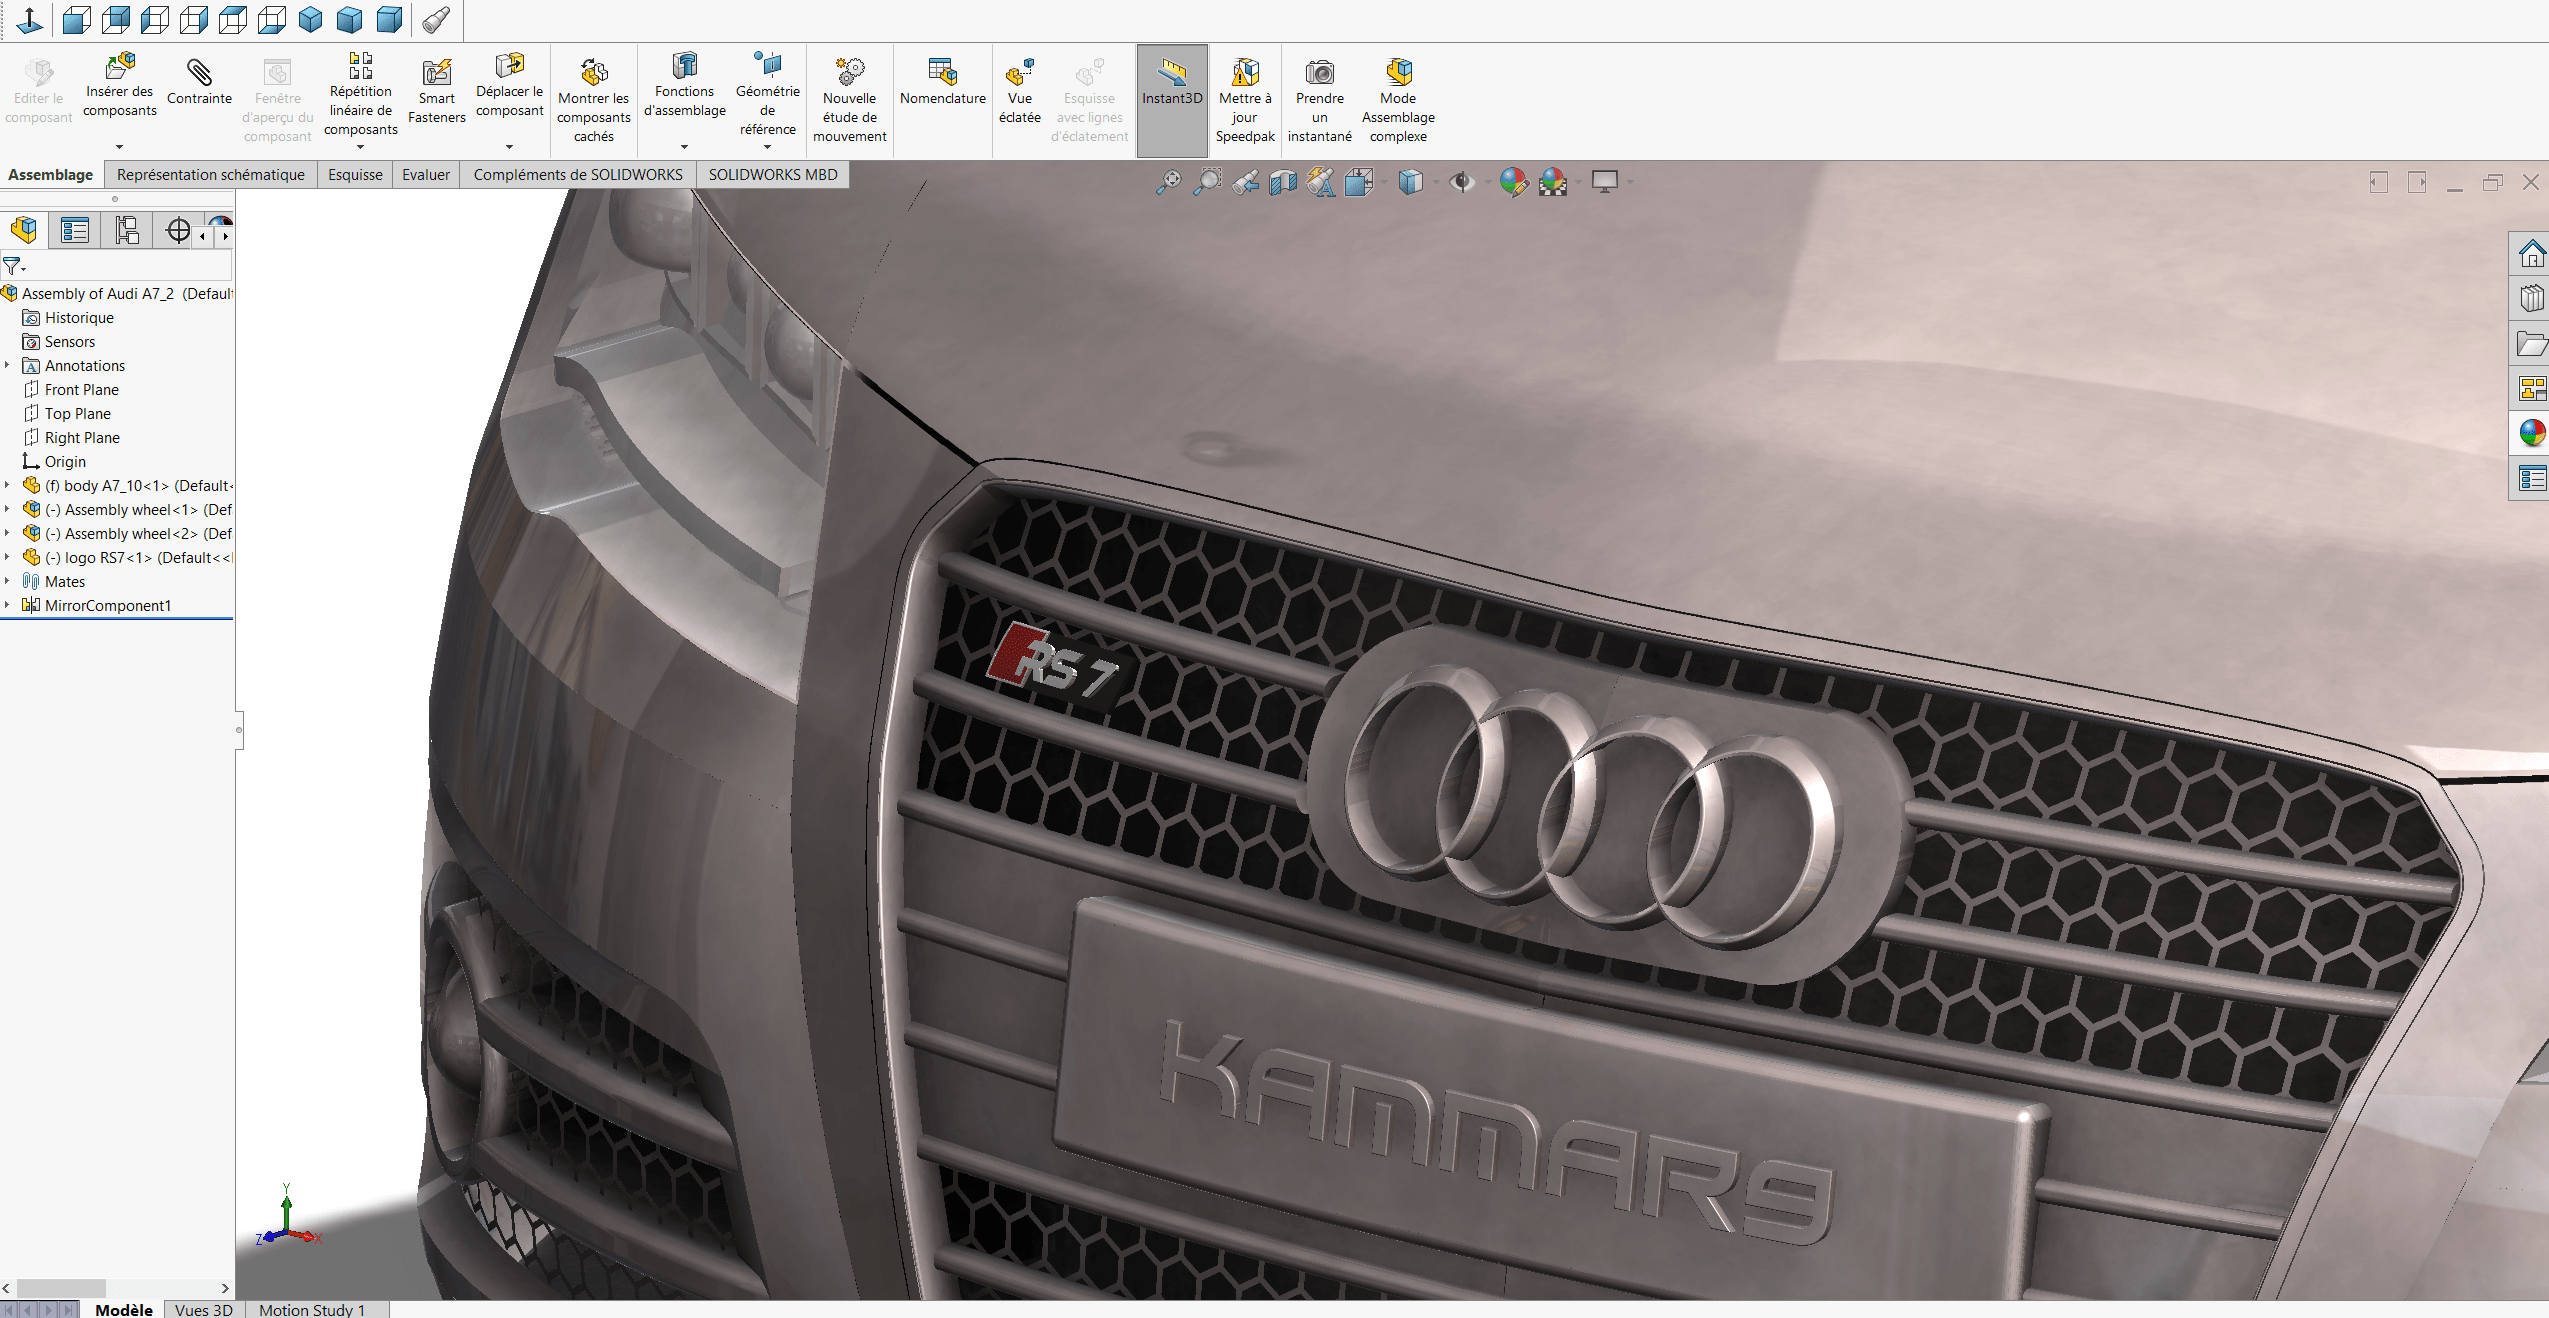Screen dimensions: 2549x1318
Task: Click Vue éclatée tool
Action: [x=1020, y=90]
